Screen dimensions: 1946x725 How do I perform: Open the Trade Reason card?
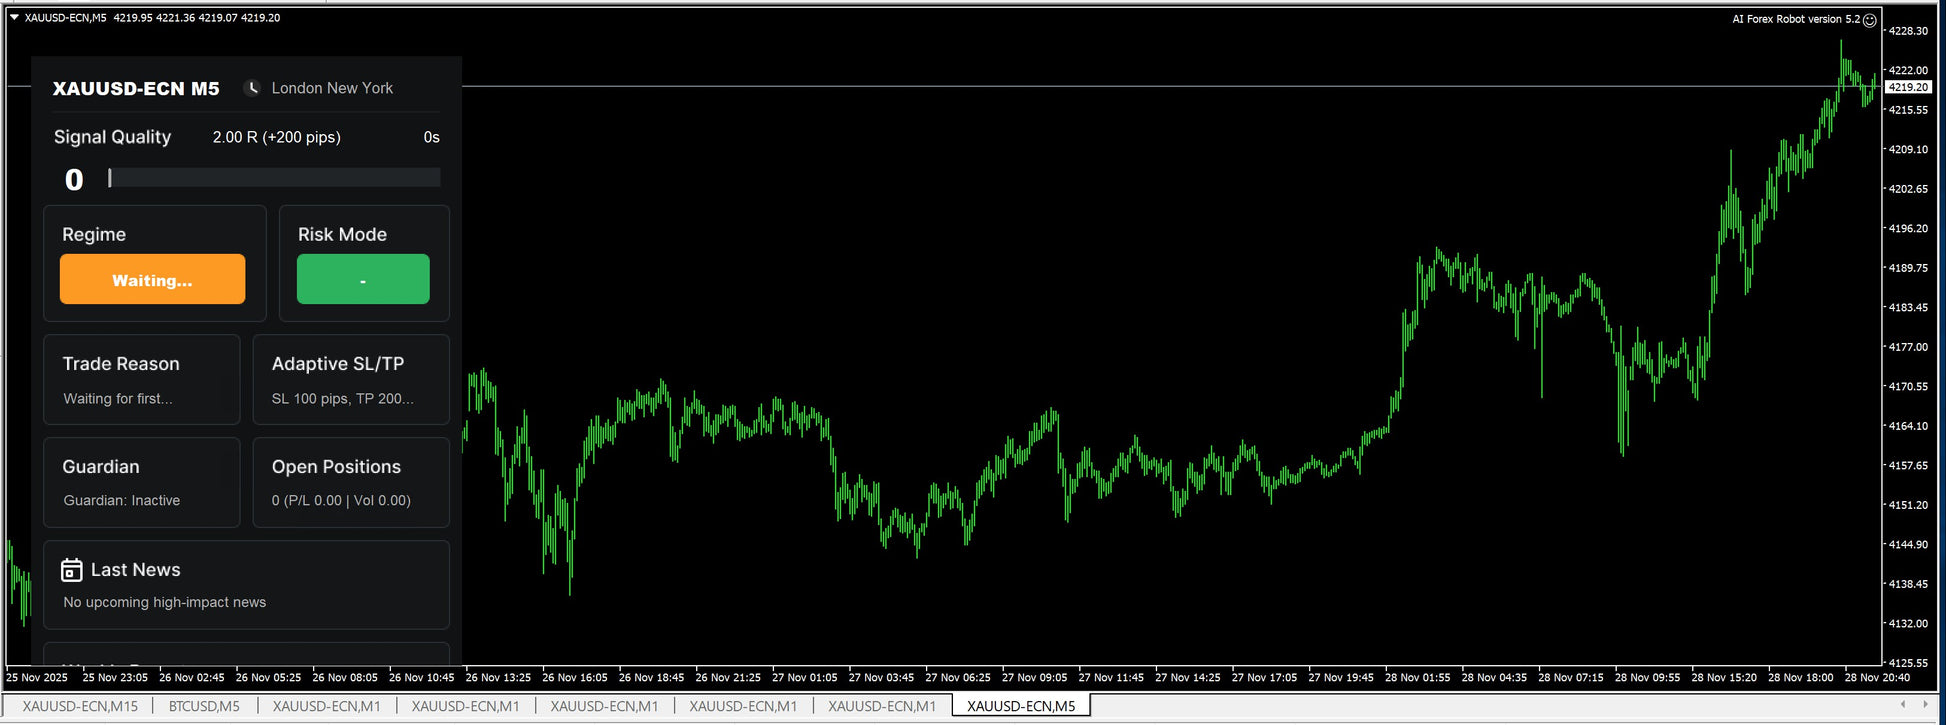(142, 380)
